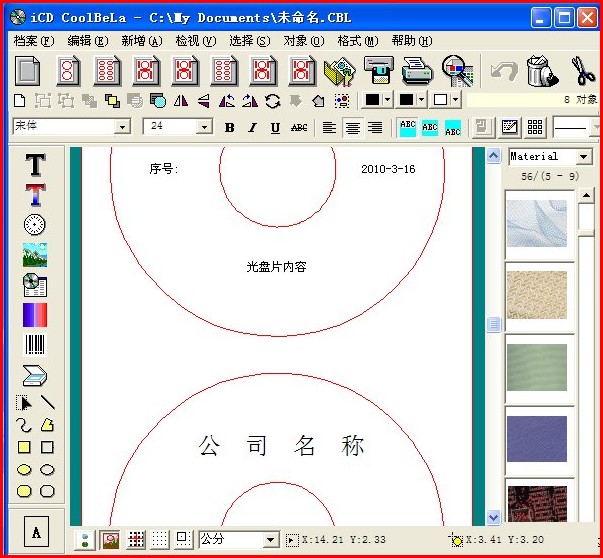Image resolution: width=603 pixels, height=558 pixels.
Task: Draw a filled yellow rectangle
Action: pos(24,447)
